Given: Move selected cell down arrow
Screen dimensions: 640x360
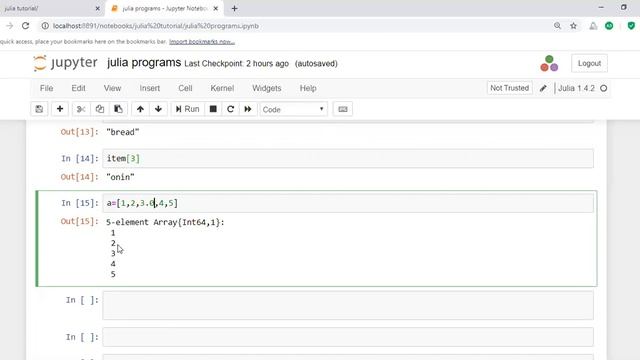Looking at the screenshot, I should tap(158, 109).
